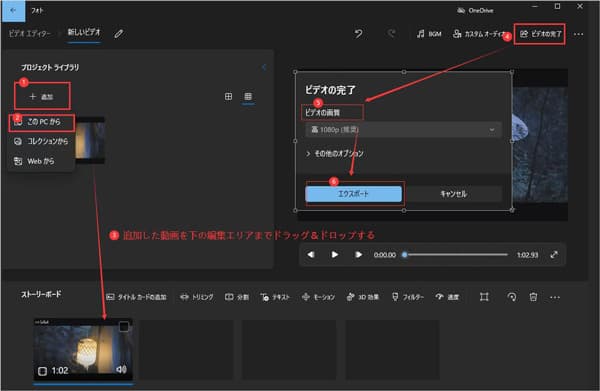Toggle fullscreen preview

pos(554,254)
